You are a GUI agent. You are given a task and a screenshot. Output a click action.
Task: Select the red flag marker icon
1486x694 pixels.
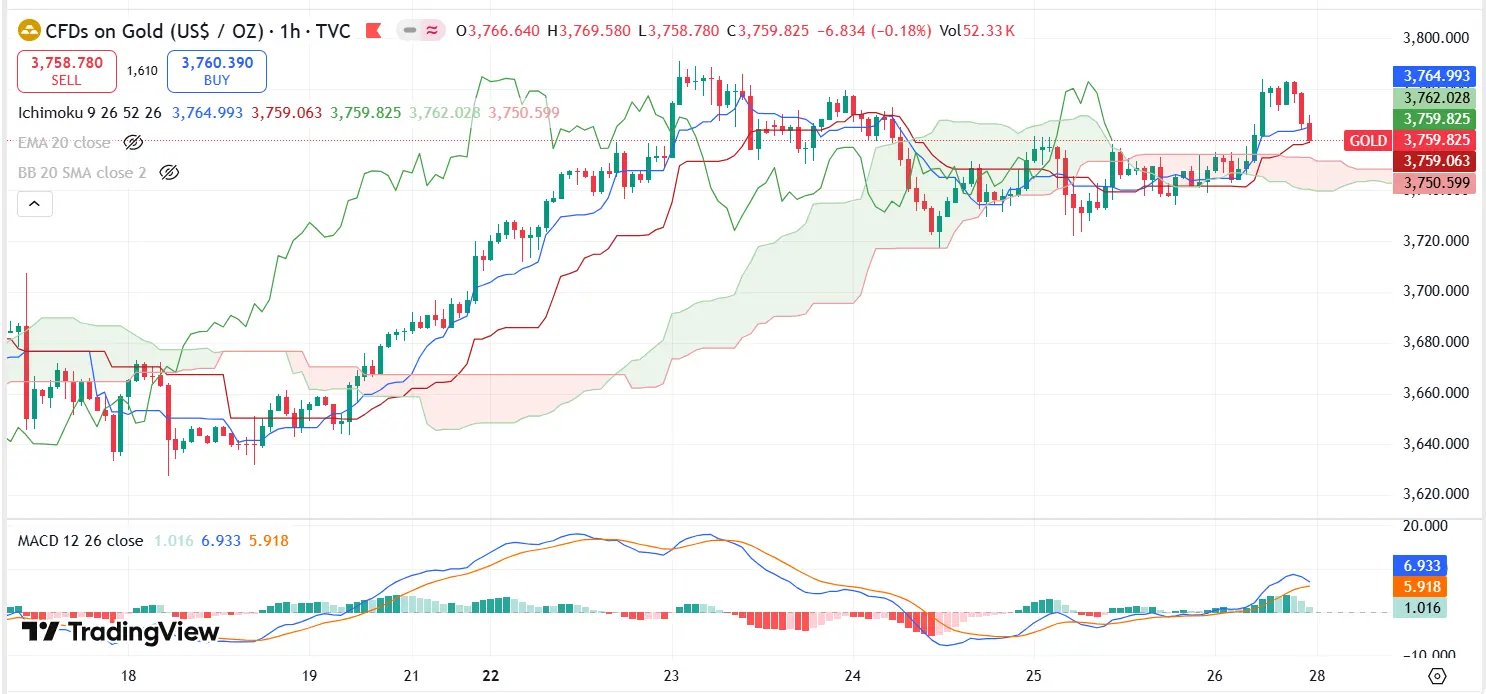pos(374,31)
